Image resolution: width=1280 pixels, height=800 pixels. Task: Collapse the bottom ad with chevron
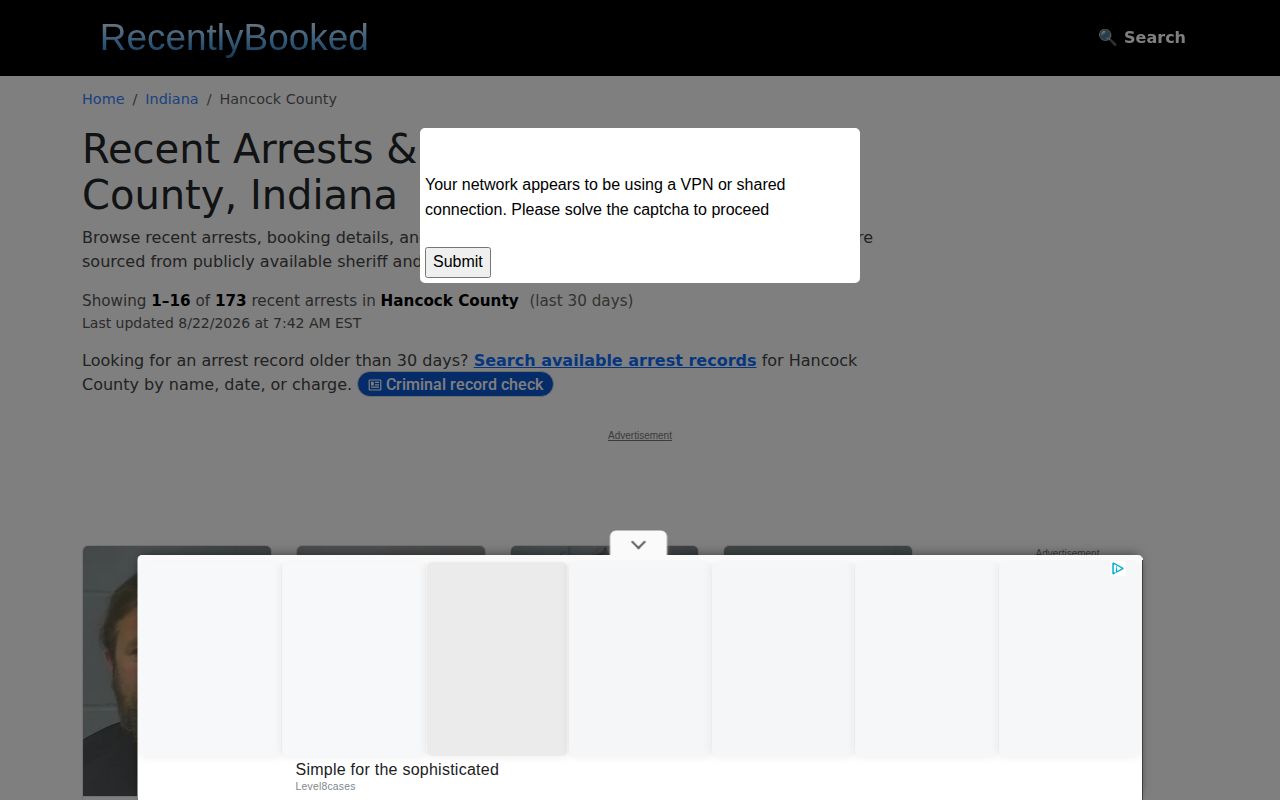click(x=638, y=544)
